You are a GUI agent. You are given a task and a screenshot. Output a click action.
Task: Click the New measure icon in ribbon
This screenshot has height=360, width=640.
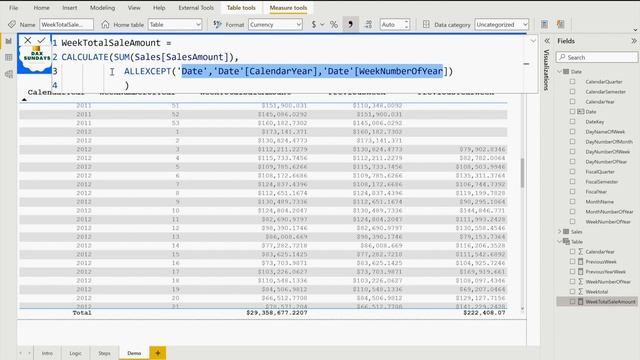click(x=544, y=24)
